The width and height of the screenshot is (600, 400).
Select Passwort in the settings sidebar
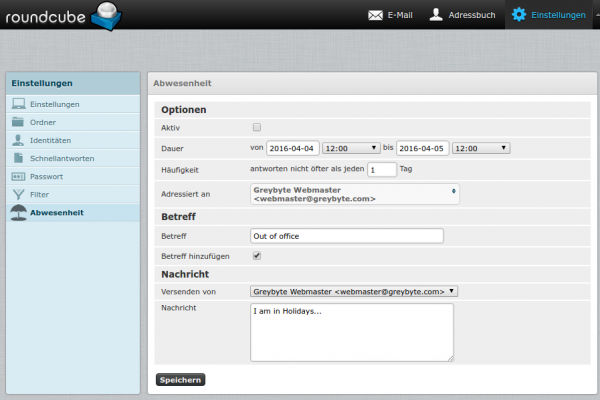point(49,176)
